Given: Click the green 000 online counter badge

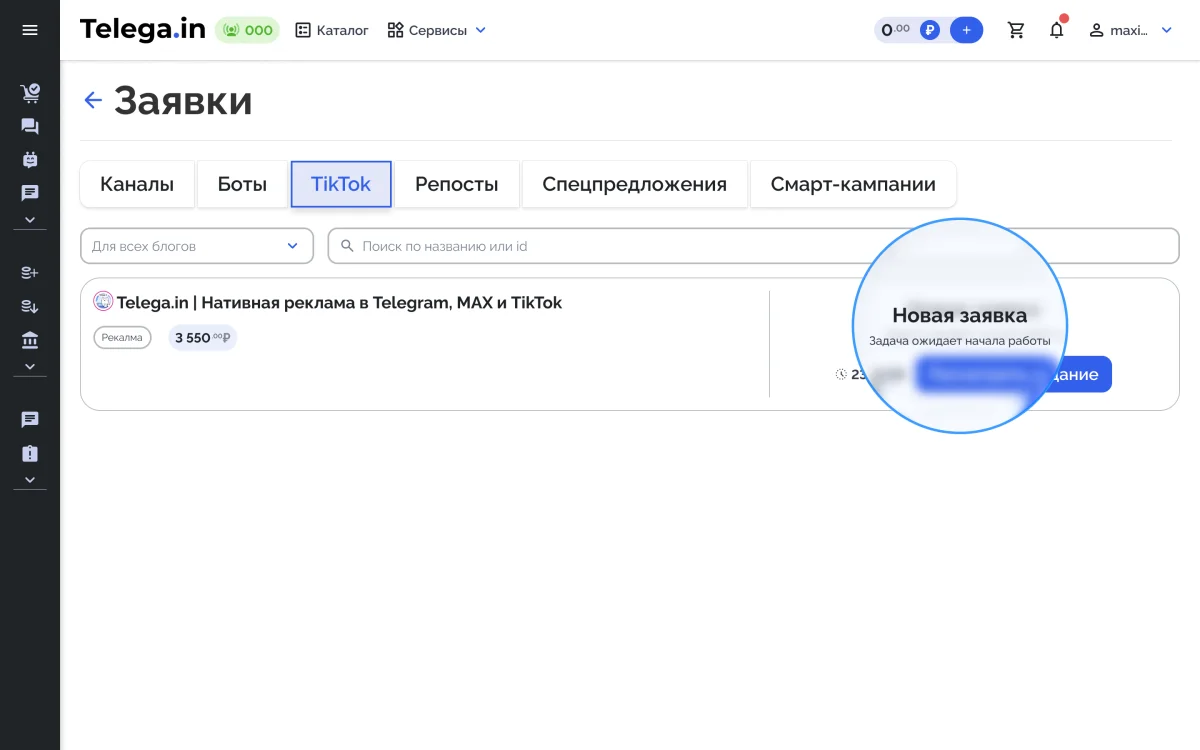Looking at the screenshot, I should pyautogui.click(x=248, y=30).
